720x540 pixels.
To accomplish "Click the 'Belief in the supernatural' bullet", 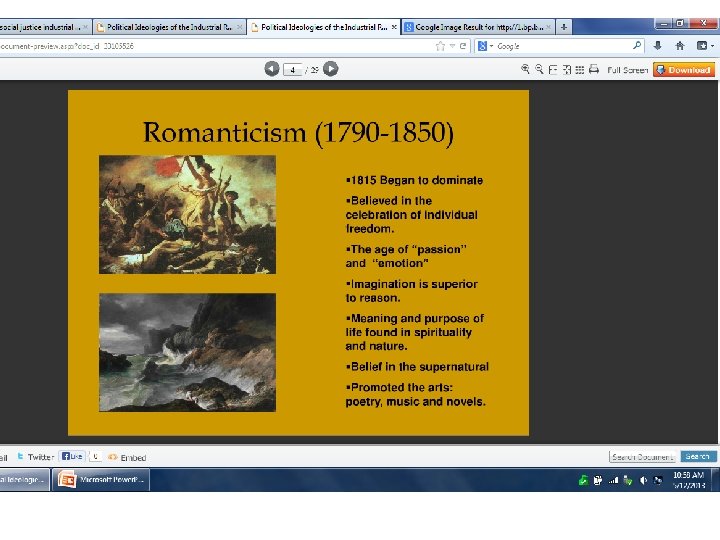I will coord(417,366).
